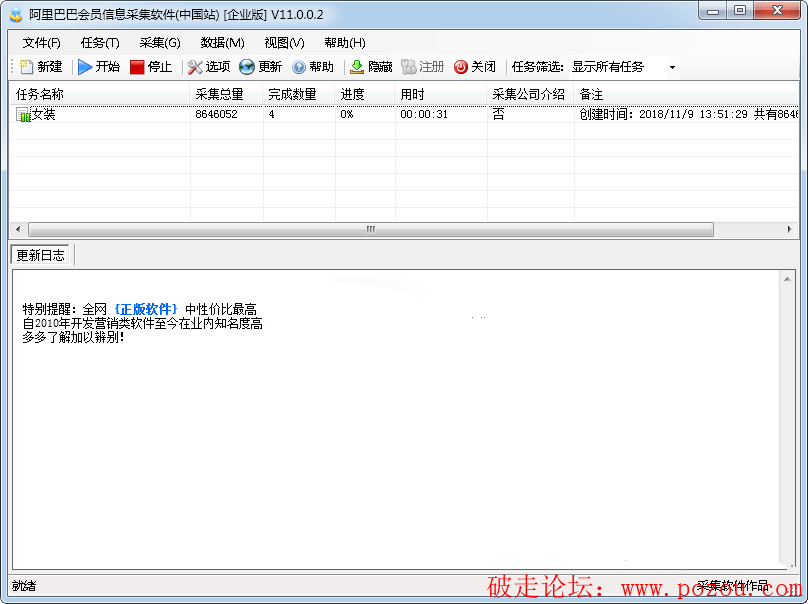The image size is (808, 604).
Task: Sort by 采集公司介绍 column header
Action: (530, 94)
